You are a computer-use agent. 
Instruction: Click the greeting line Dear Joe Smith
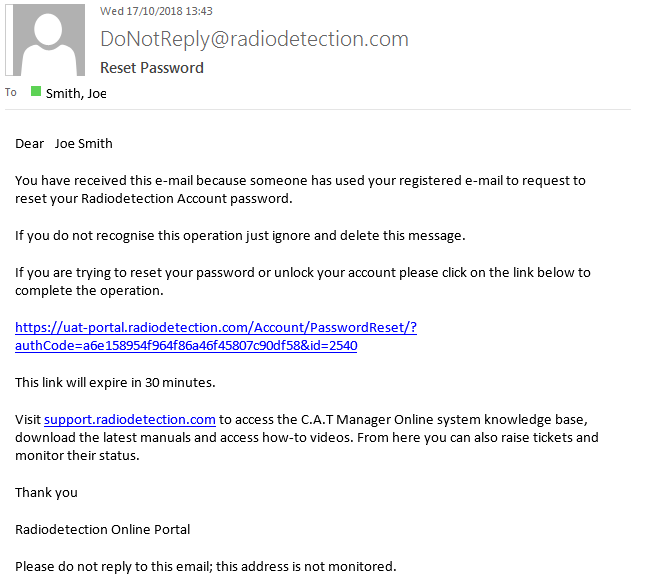pos(64,144)
